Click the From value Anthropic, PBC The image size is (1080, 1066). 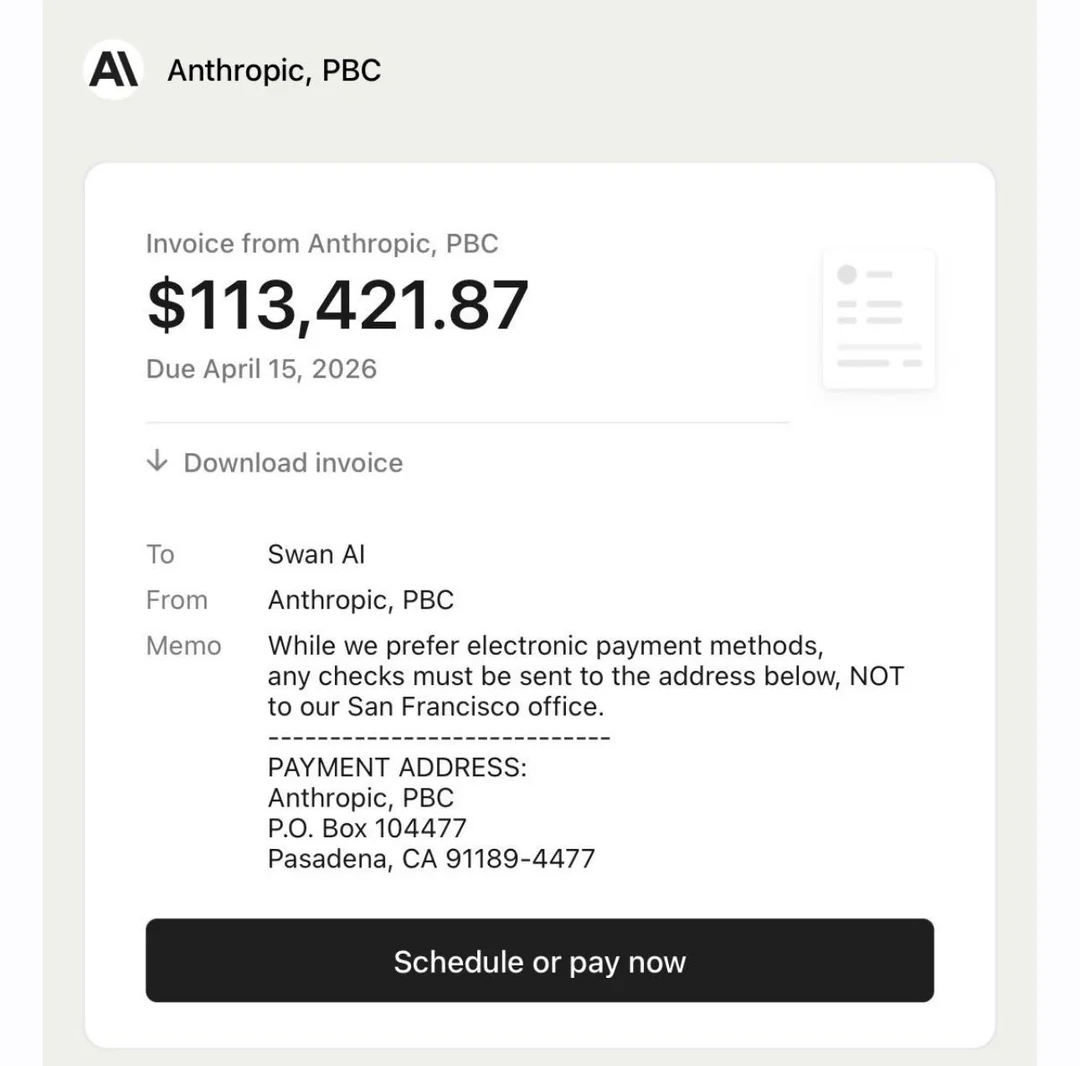point(361,600)
